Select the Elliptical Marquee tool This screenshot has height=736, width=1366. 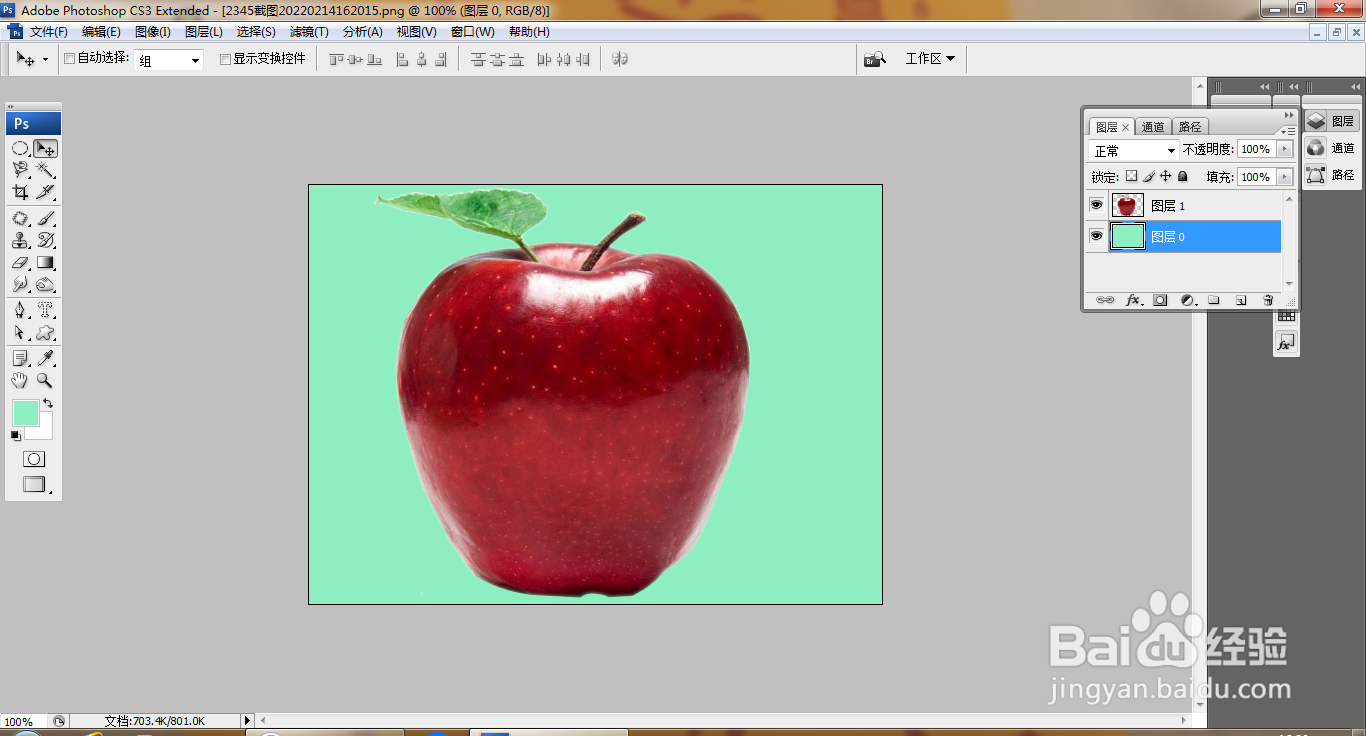(x=20, y=148)
